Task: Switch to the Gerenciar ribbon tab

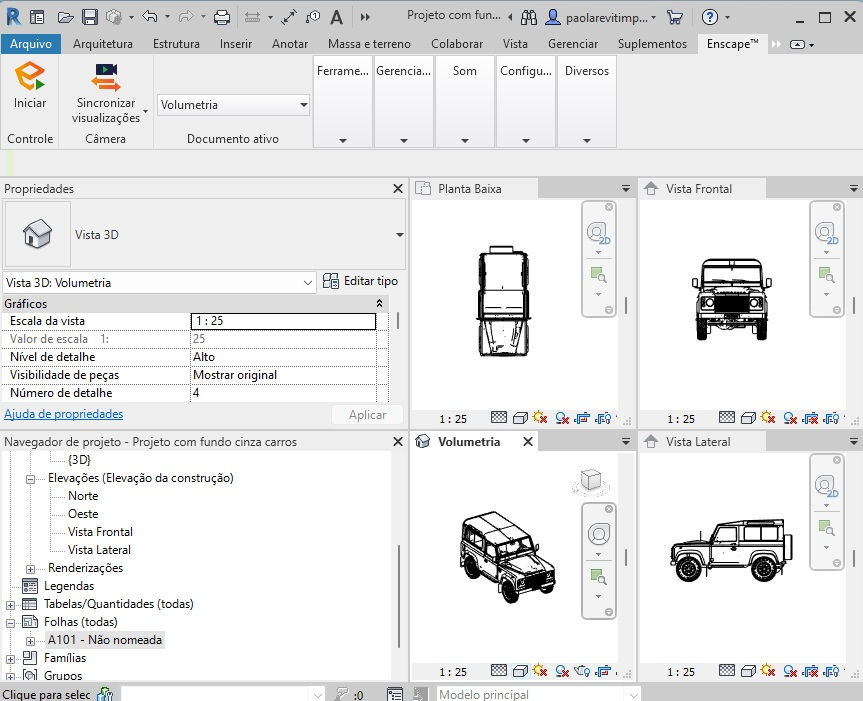Action: [573, 44]
